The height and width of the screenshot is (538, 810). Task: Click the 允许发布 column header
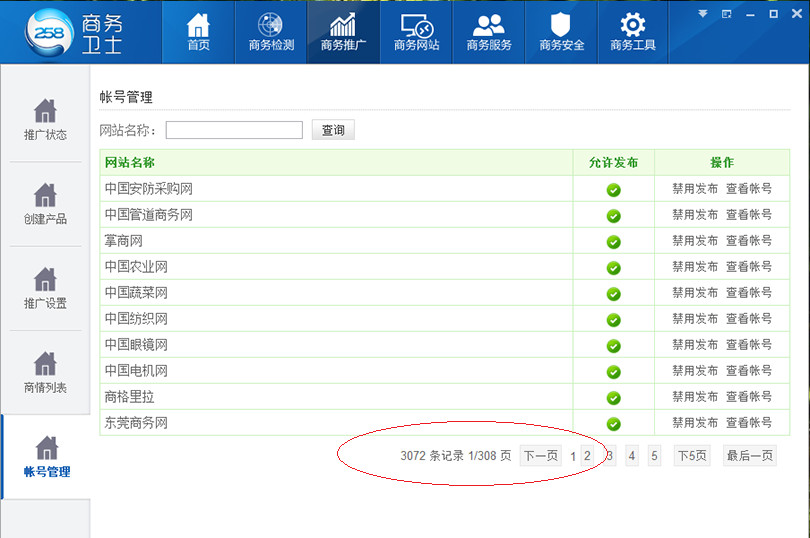(x=614, y=162)
